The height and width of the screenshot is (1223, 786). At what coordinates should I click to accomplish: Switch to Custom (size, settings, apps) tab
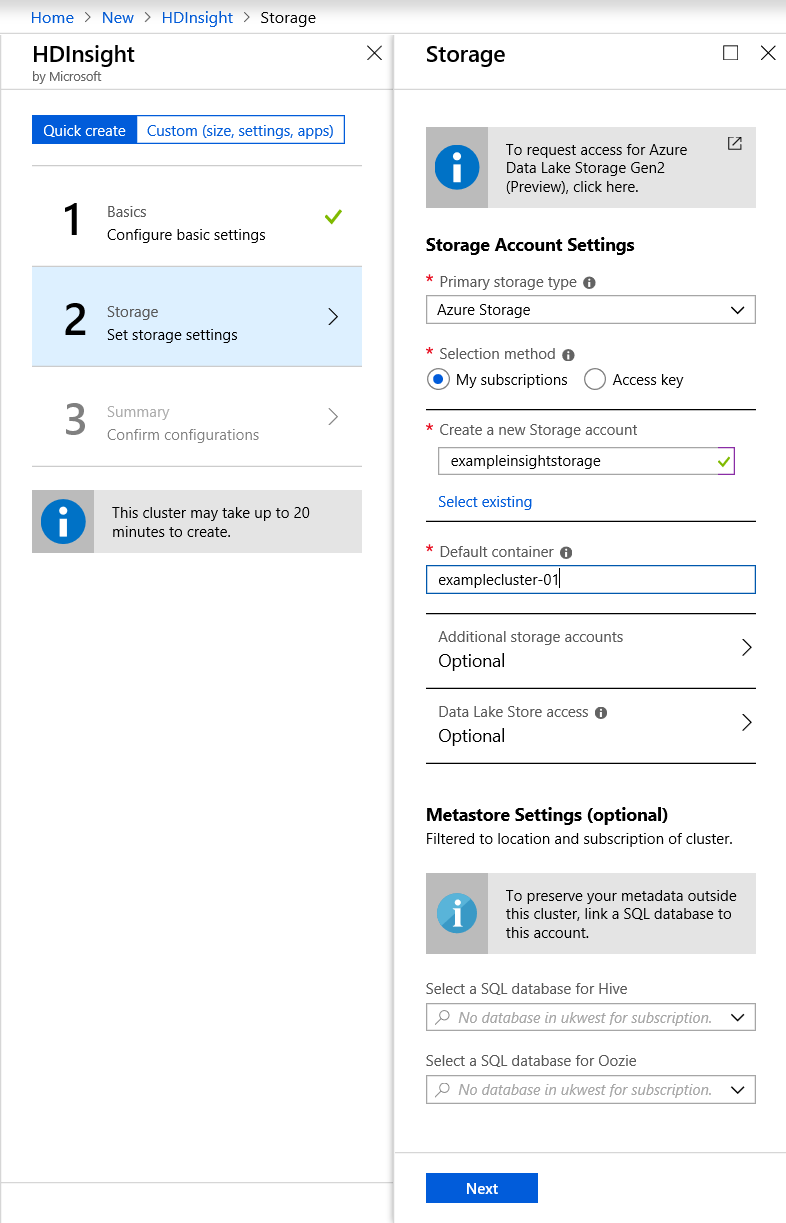(240, 131)
